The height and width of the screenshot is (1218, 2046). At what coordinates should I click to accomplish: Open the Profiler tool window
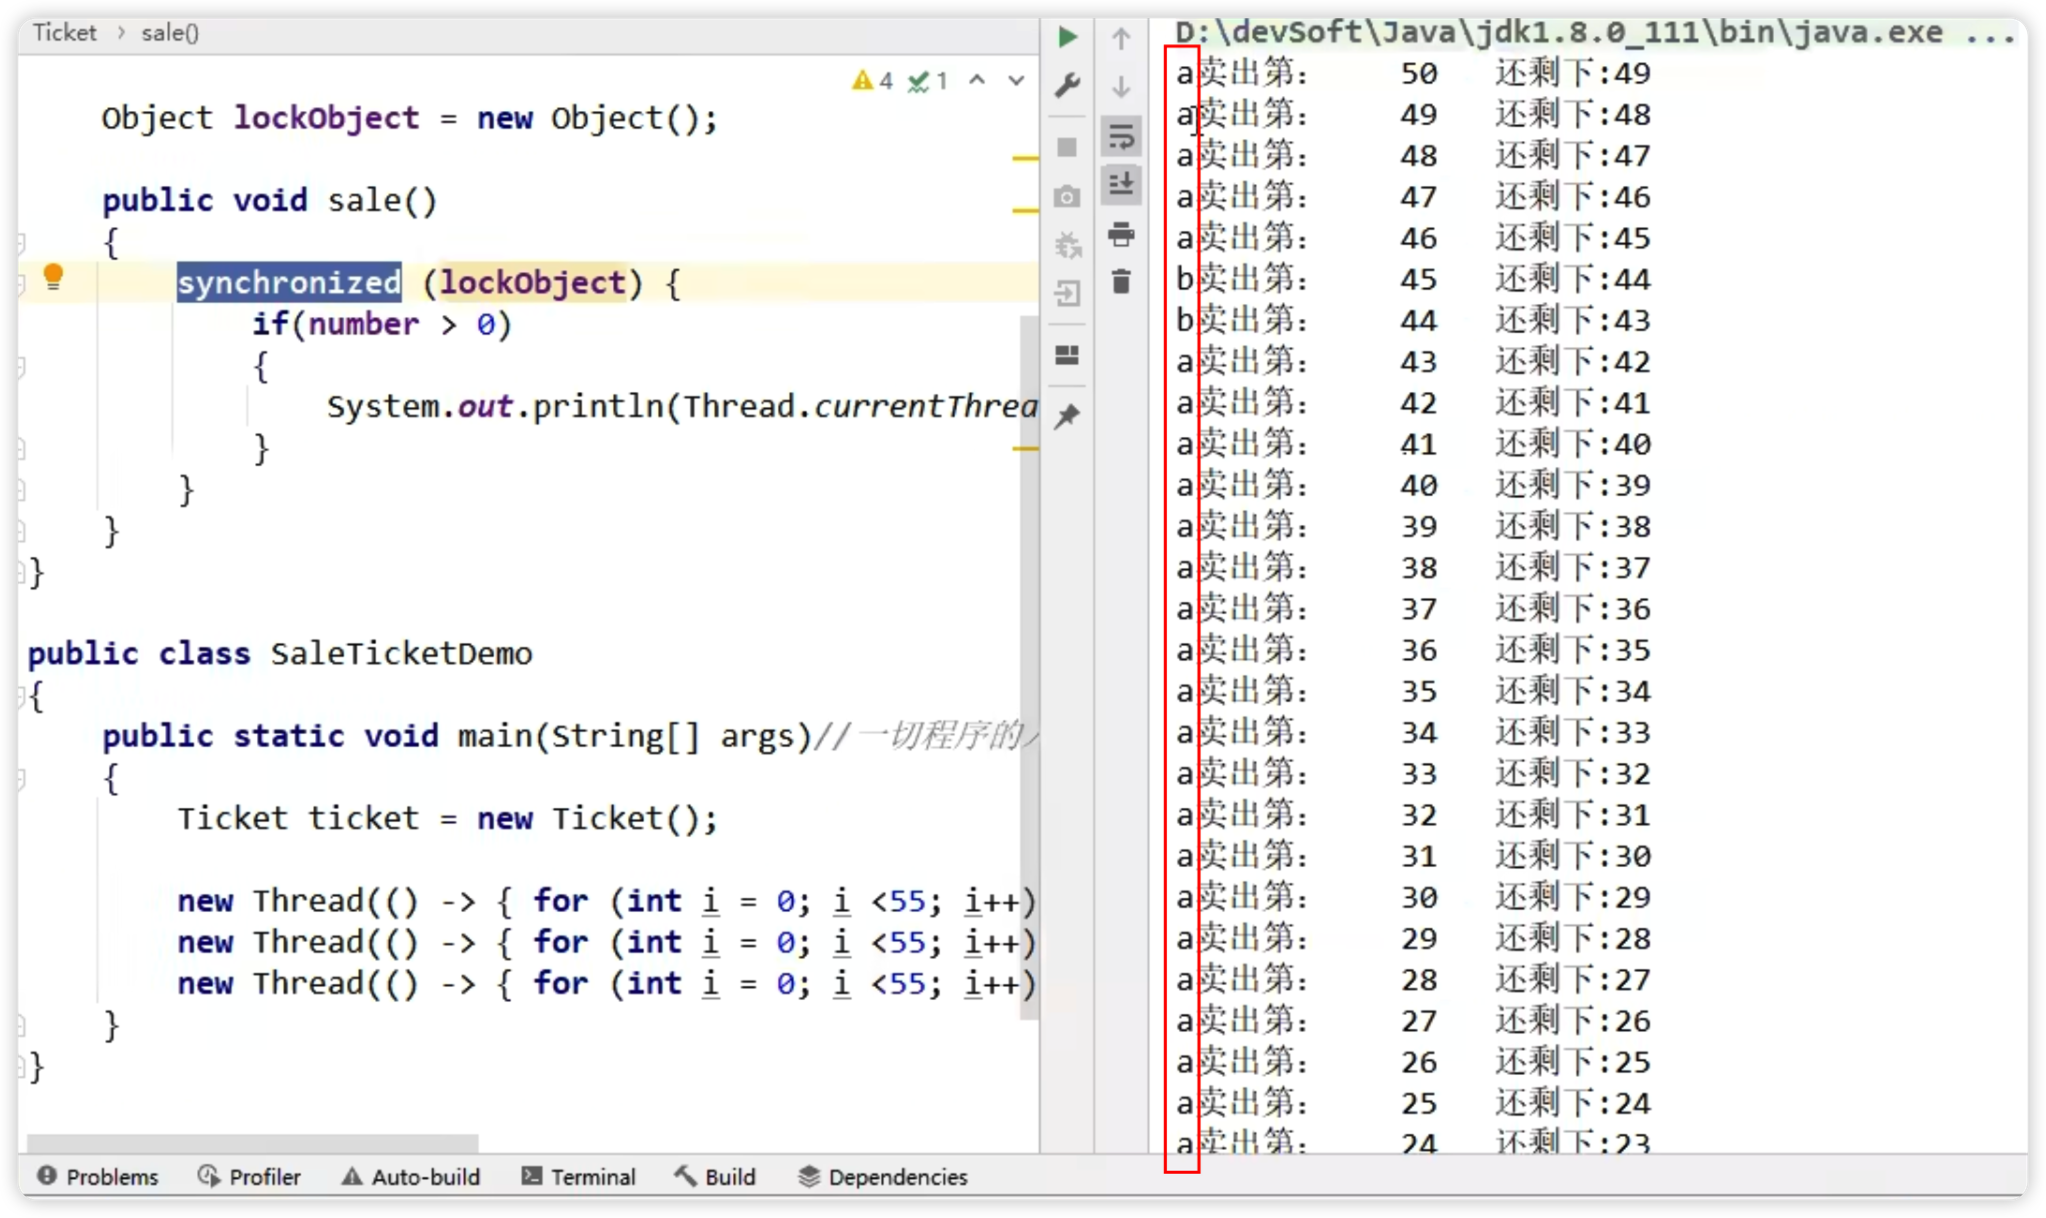[250, 1177]
